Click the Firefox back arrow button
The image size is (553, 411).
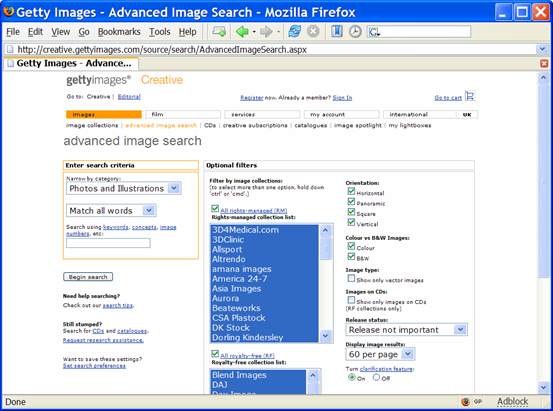tap(242, 32)
